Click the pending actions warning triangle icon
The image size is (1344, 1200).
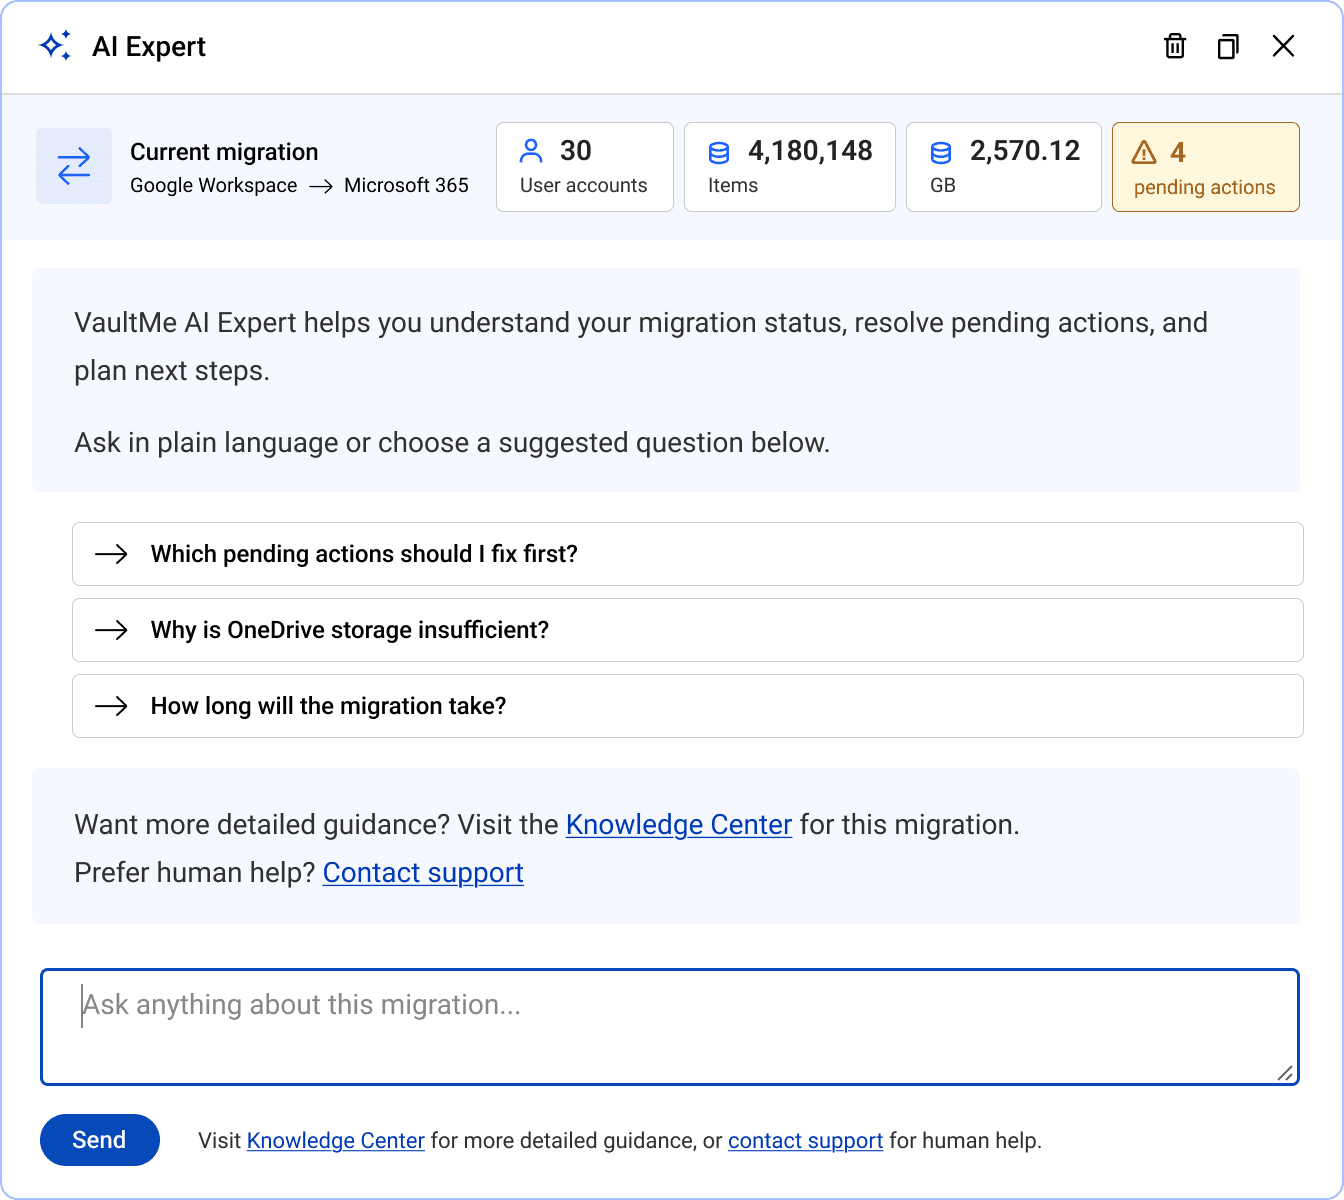click(x=1144, y=152)
